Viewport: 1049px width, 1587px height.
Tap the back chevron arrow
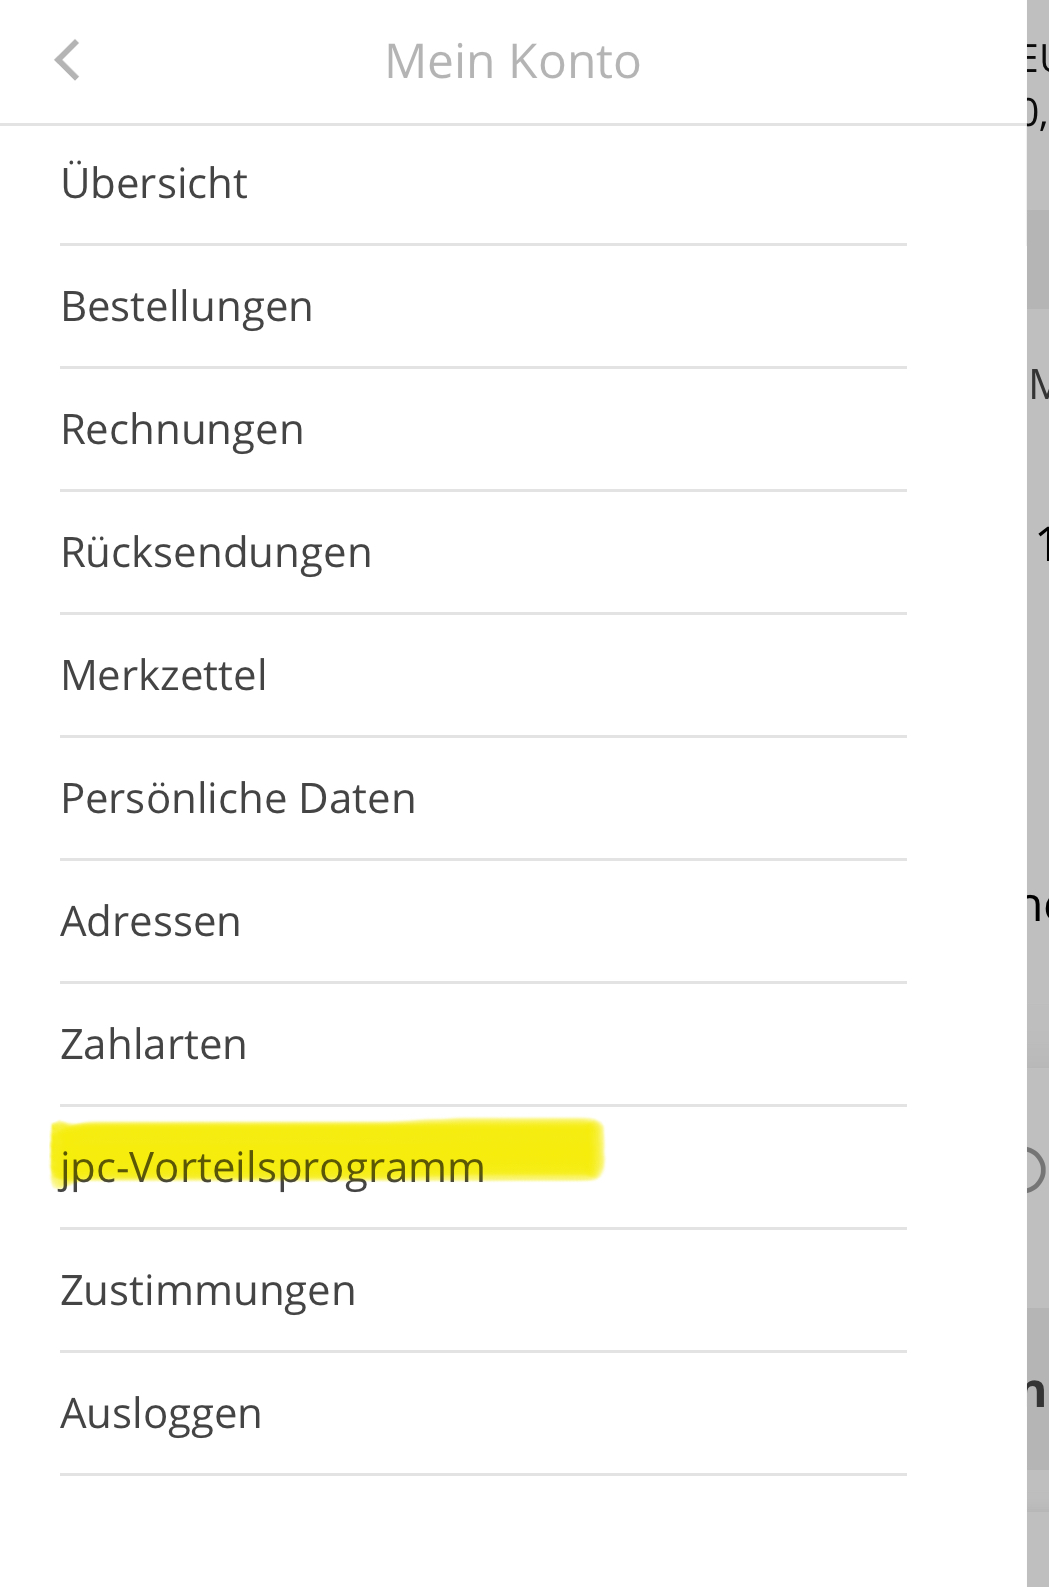(x=67, y=61)
